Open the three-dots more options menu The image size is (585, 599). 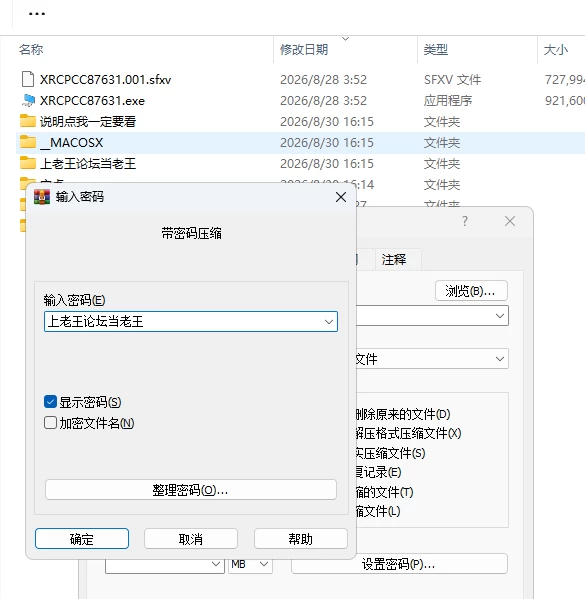pos(37,14)
